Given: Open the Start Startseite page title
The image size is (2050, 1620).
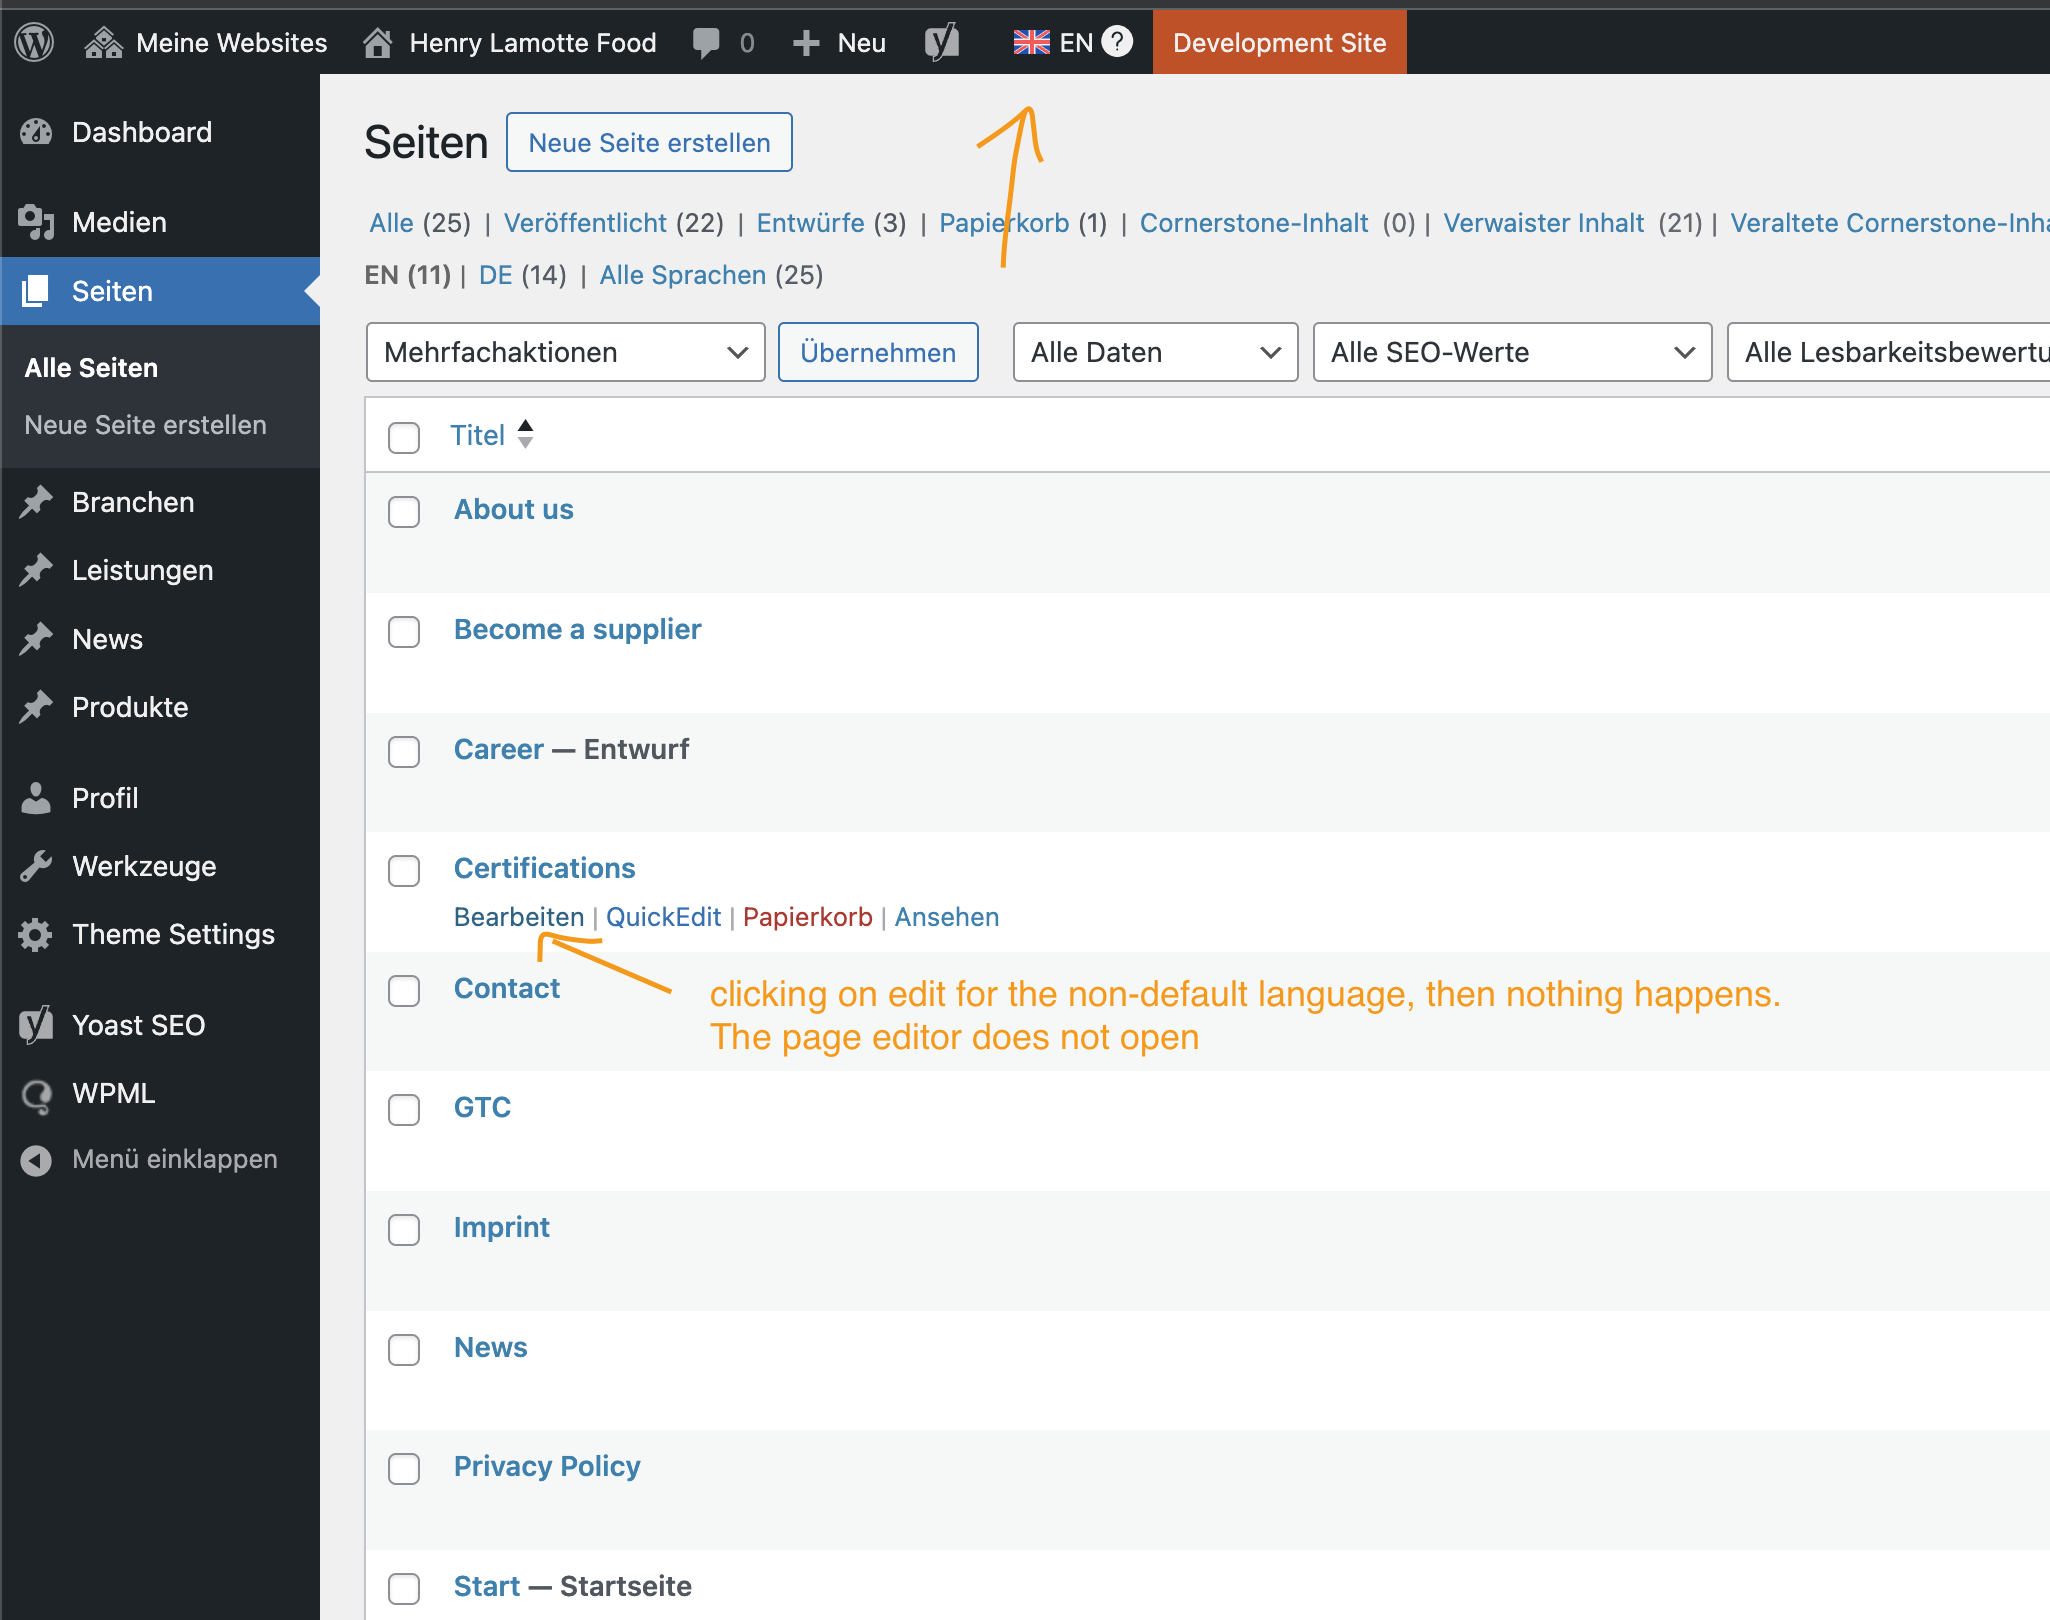Looking at the screenshot, I should coord(487,1586).
